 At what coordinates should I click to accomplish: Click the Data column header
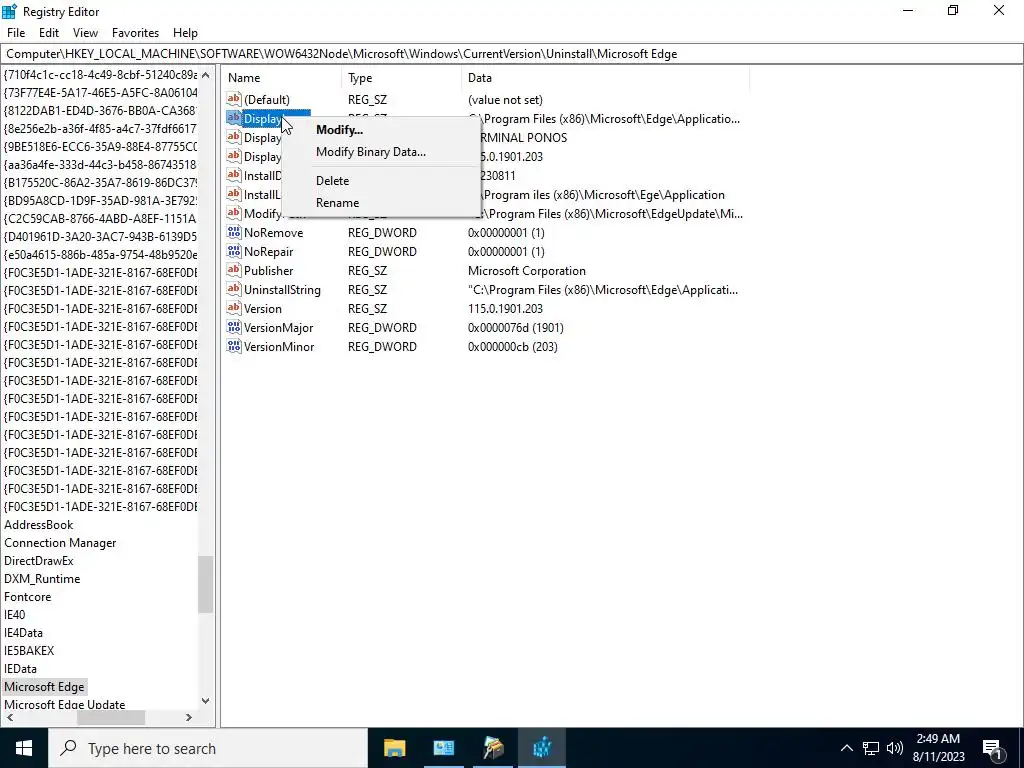(605, 78)
